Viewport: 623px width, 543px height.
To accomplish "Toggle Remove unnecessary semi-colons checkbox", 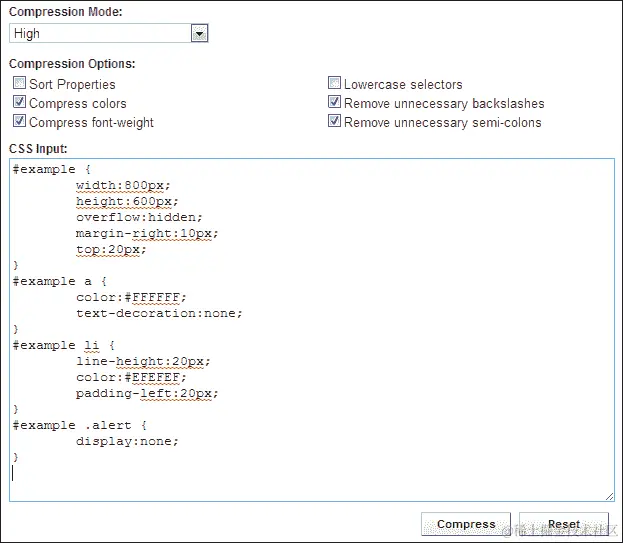I will (334, 121).
